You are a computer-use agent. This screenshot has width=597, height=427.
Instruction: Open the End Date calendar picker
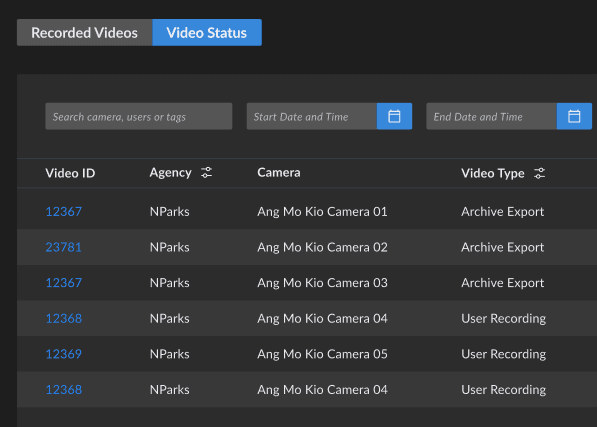coord(574,116)
